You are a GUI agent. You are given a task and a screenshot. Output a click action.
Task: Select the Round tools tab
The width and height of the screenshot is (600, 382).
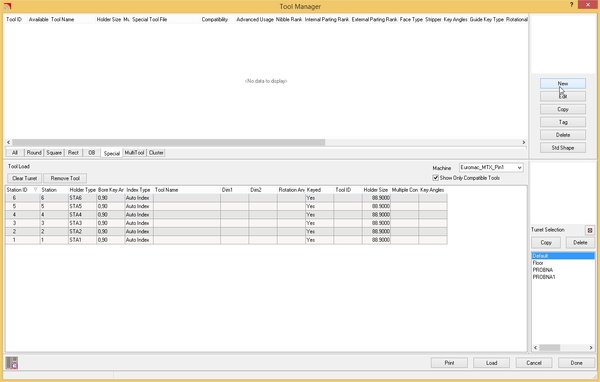point(34,153)
